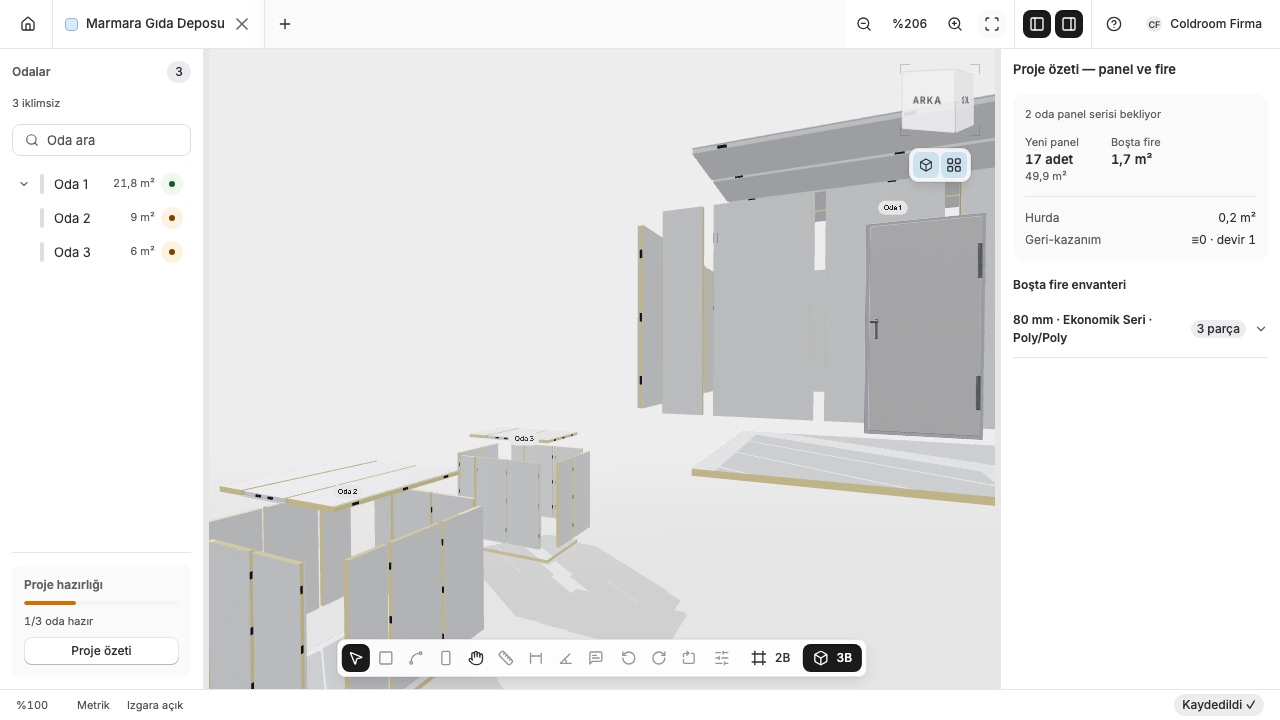1280x720 pixels.
Task: Click the Oda 1 label in the viewport
Action: [892, 208]
